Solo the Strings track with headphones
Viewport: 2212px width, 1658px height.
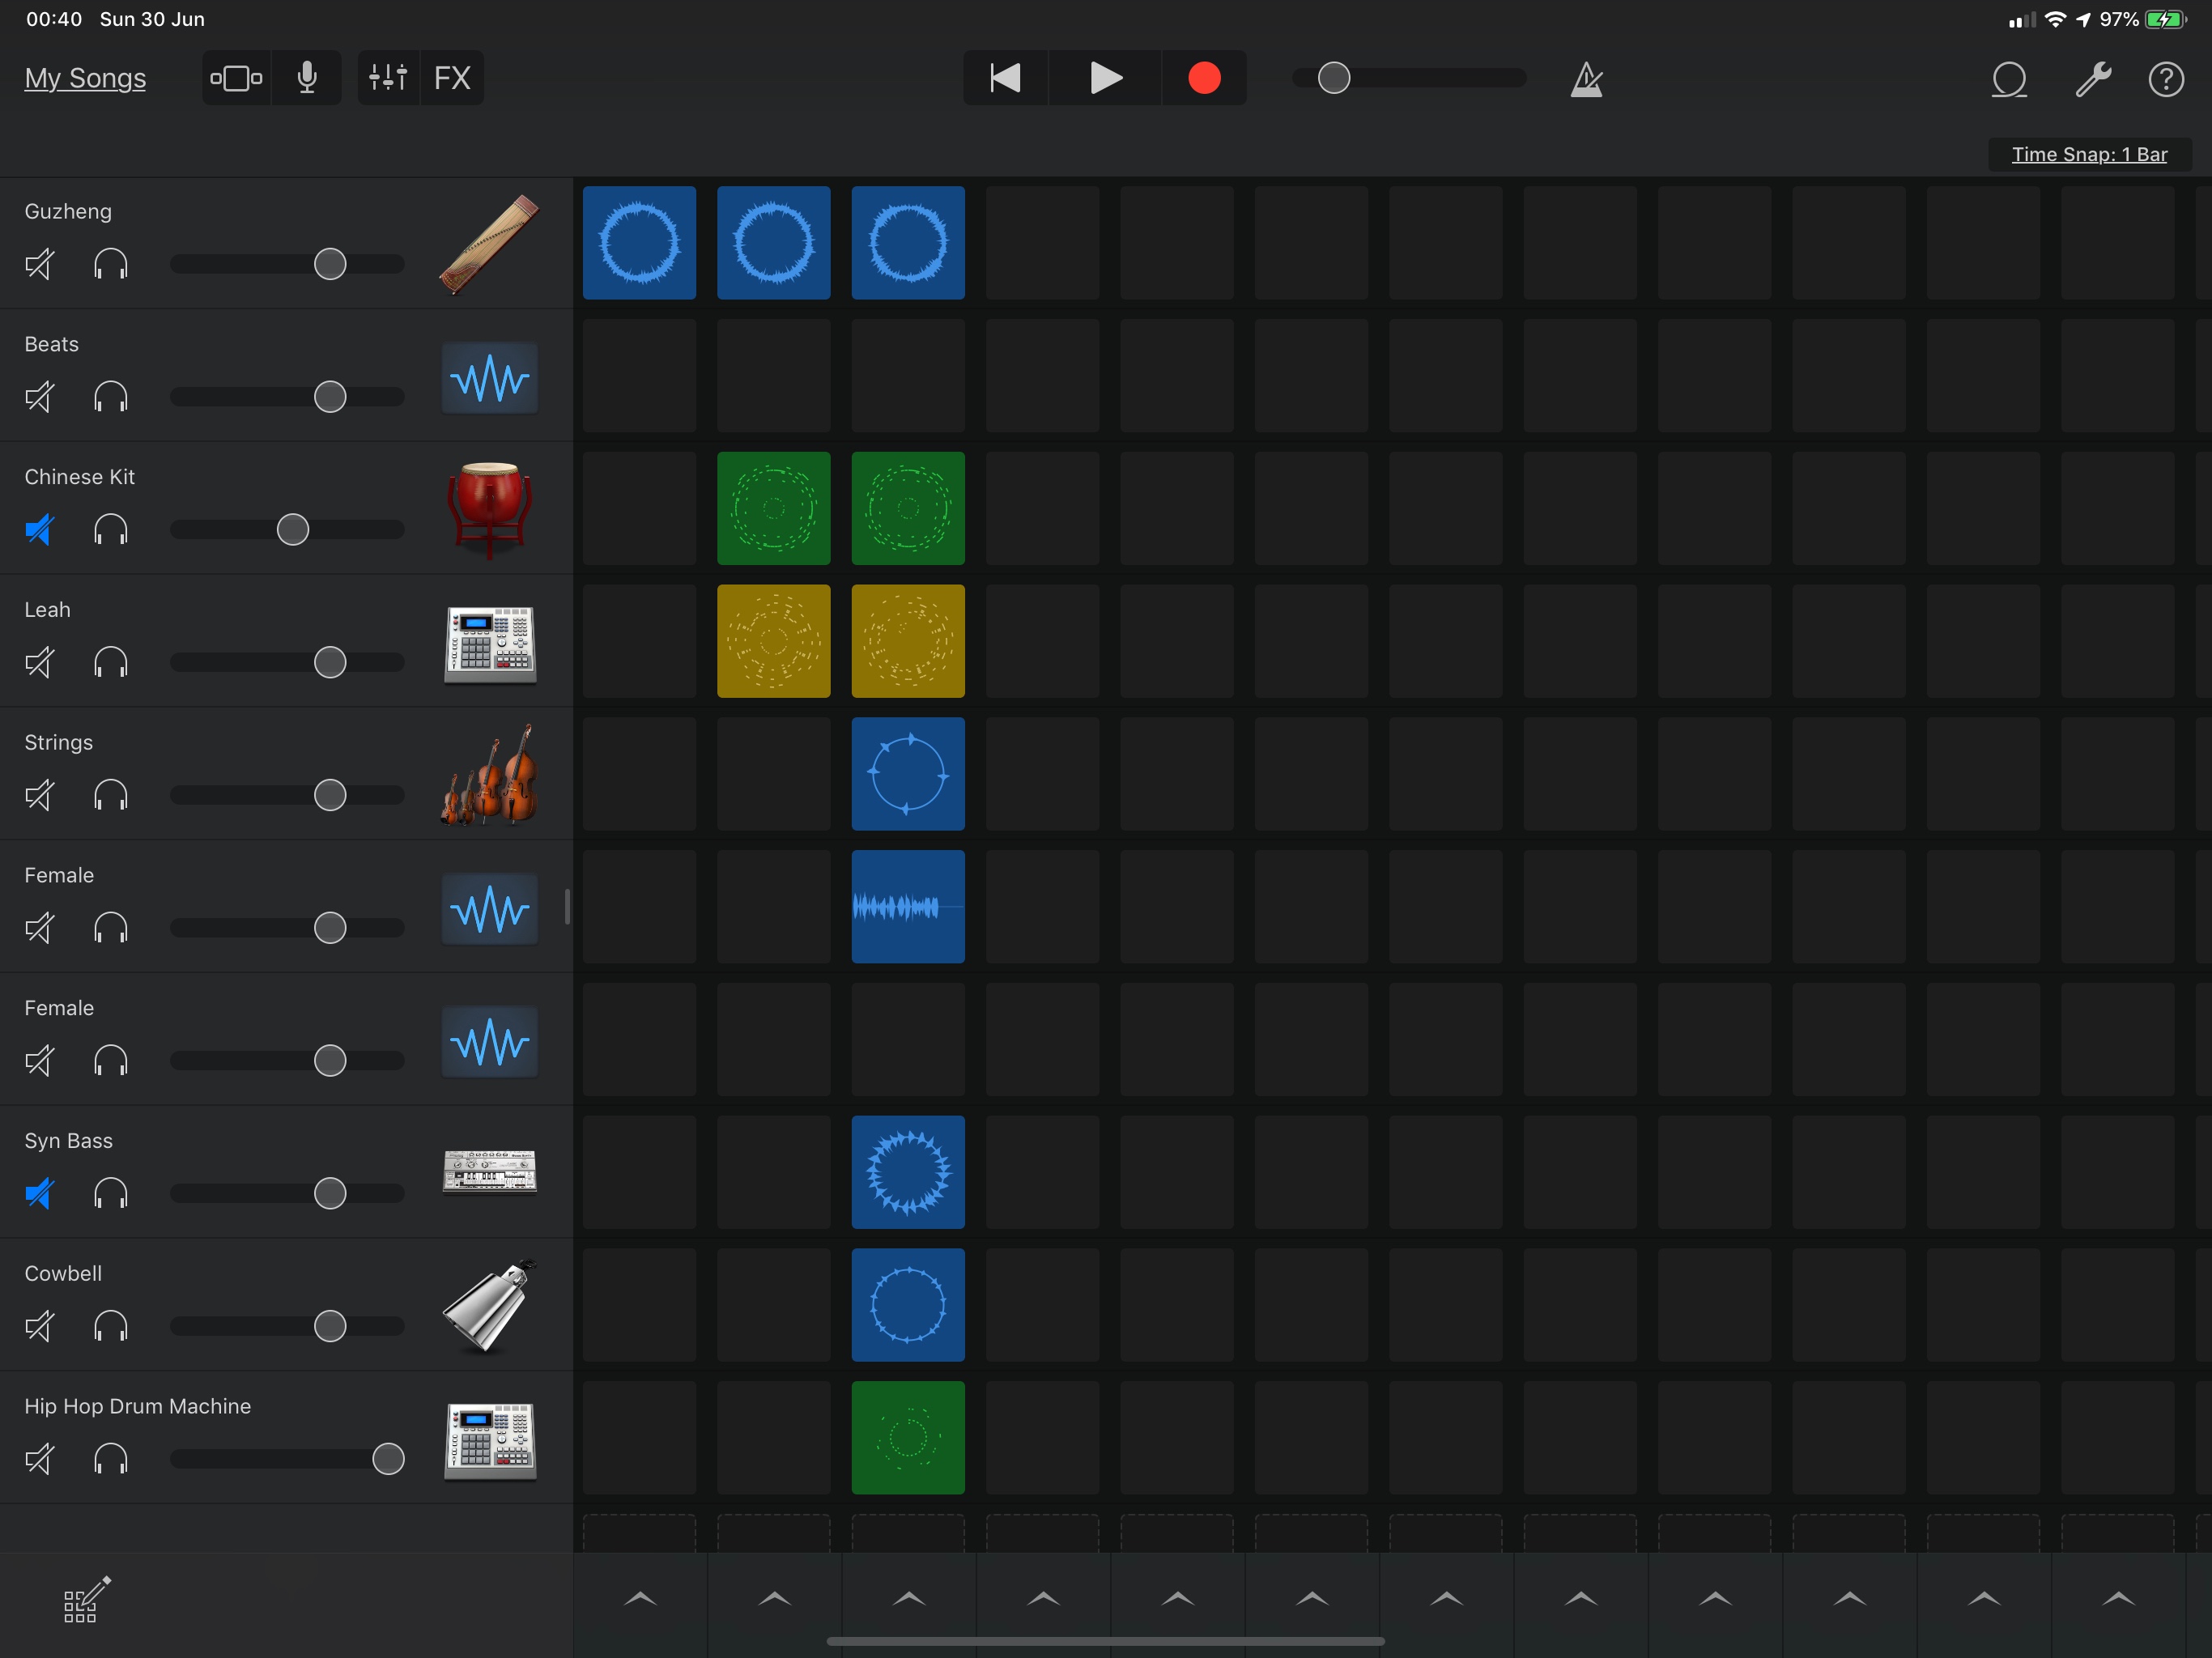110,796
